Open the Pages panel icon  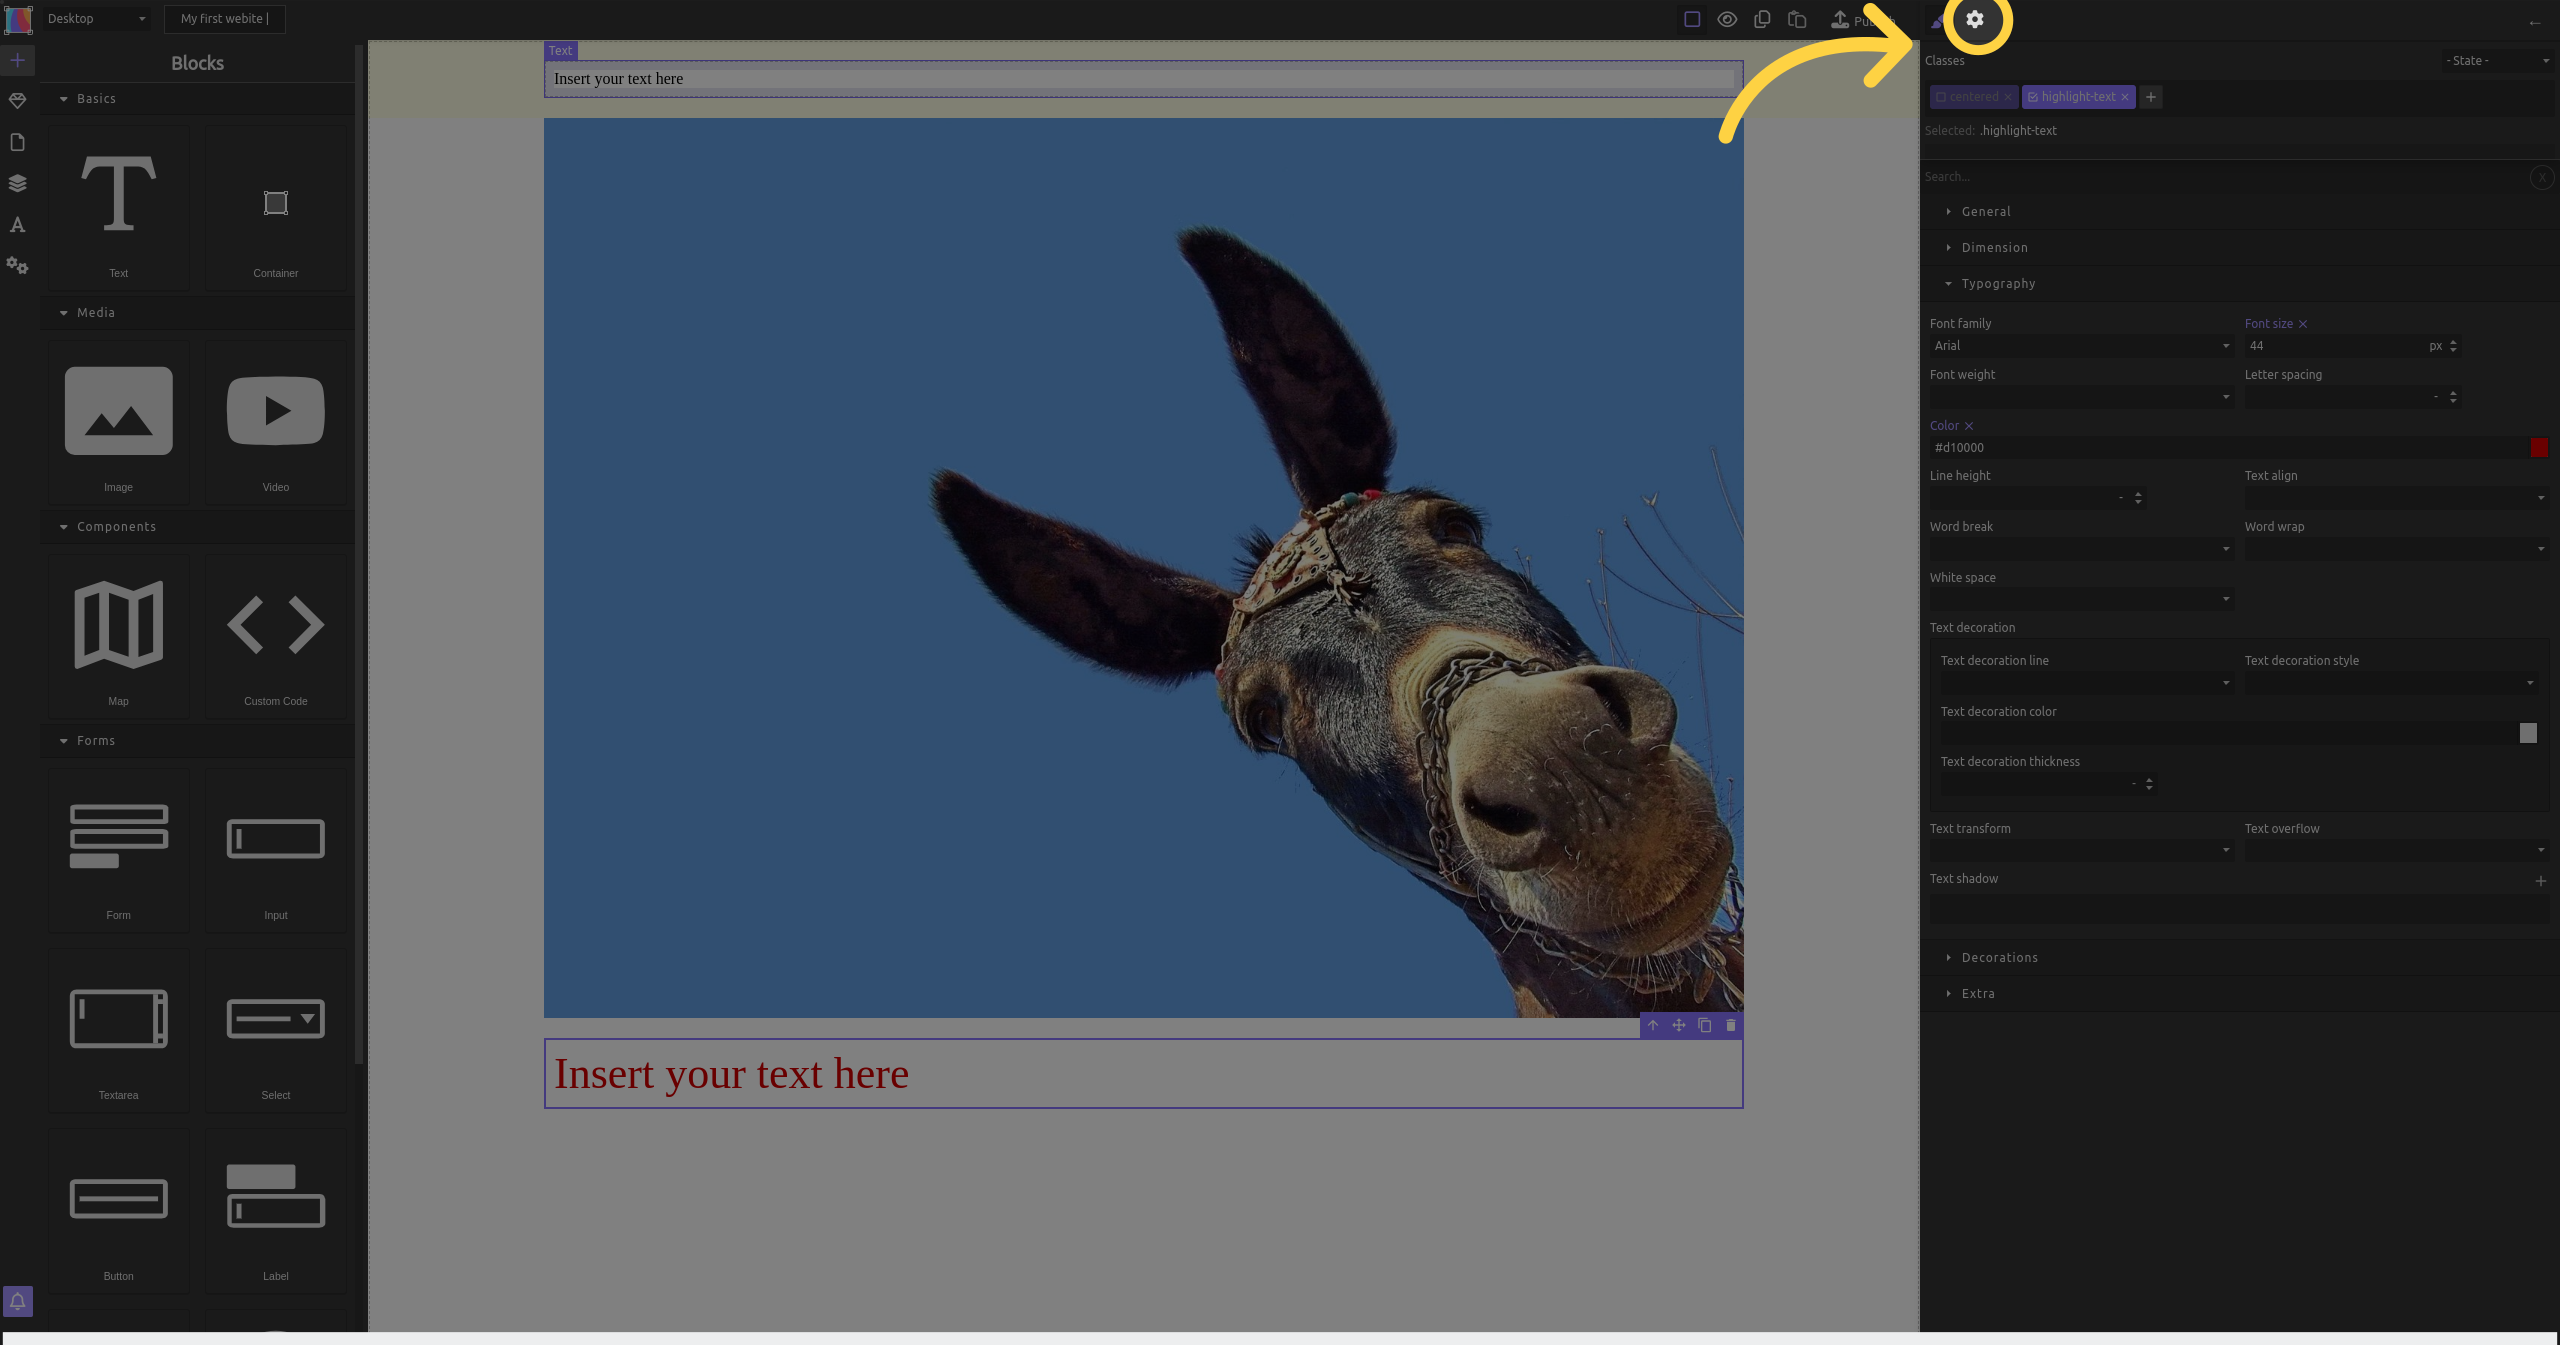(18, 142)
